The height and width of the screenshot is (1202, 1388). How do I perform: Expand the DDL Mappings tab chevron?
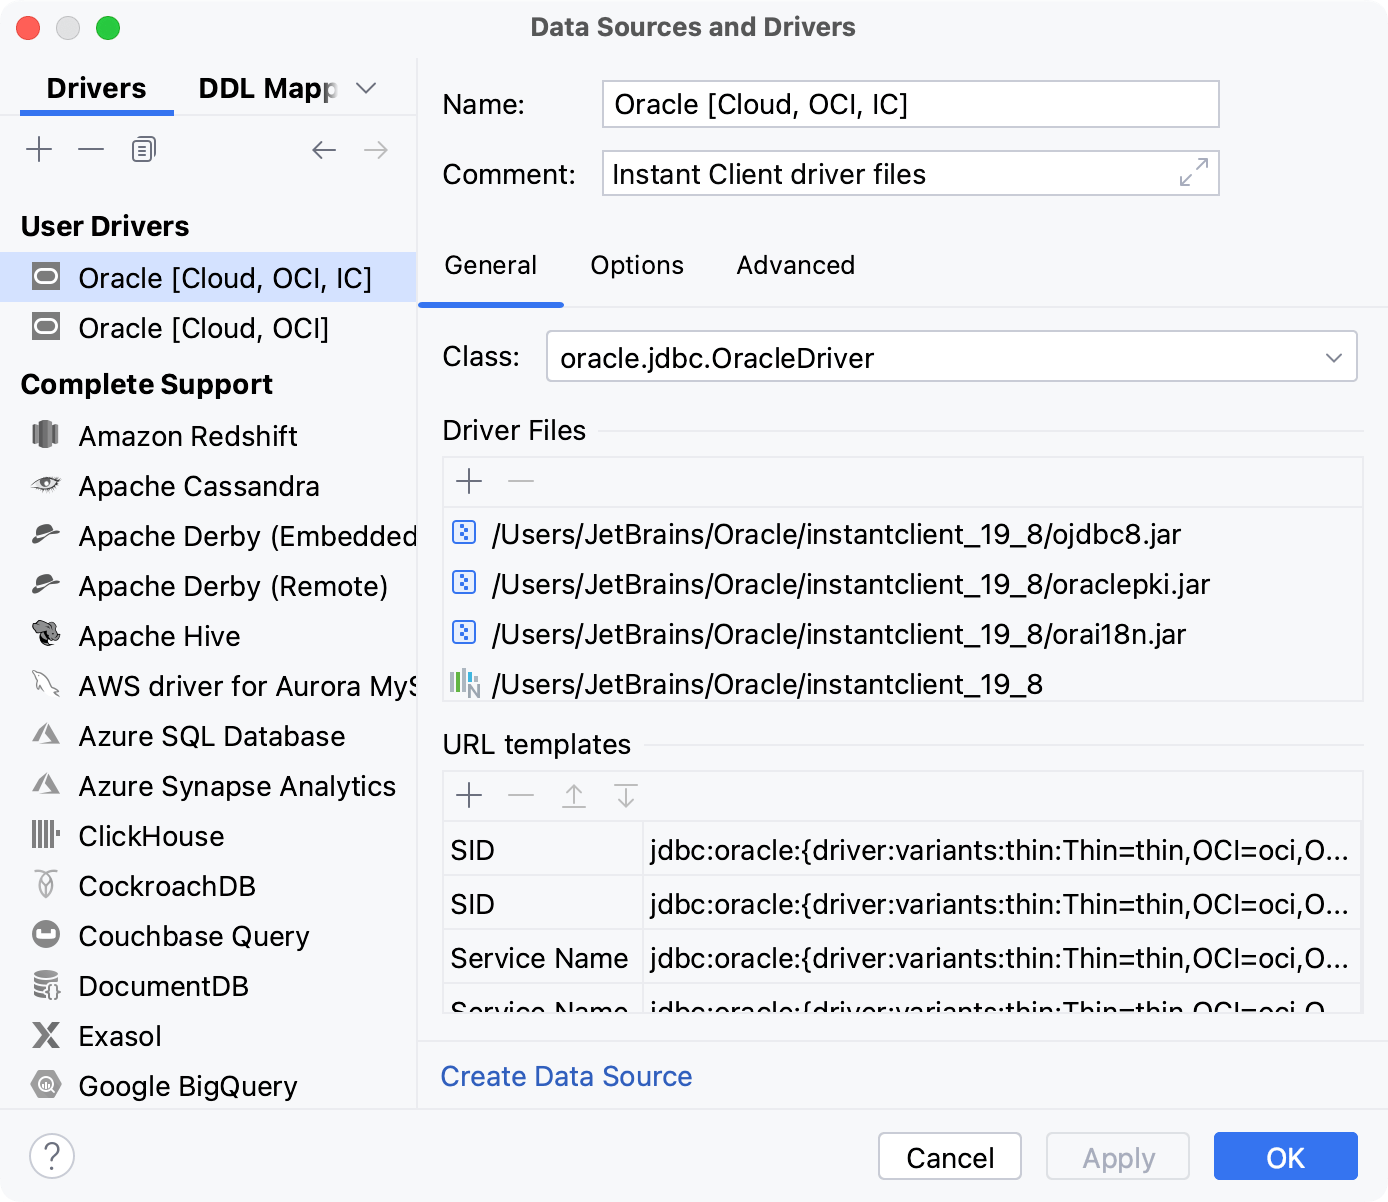coord(366,88)
